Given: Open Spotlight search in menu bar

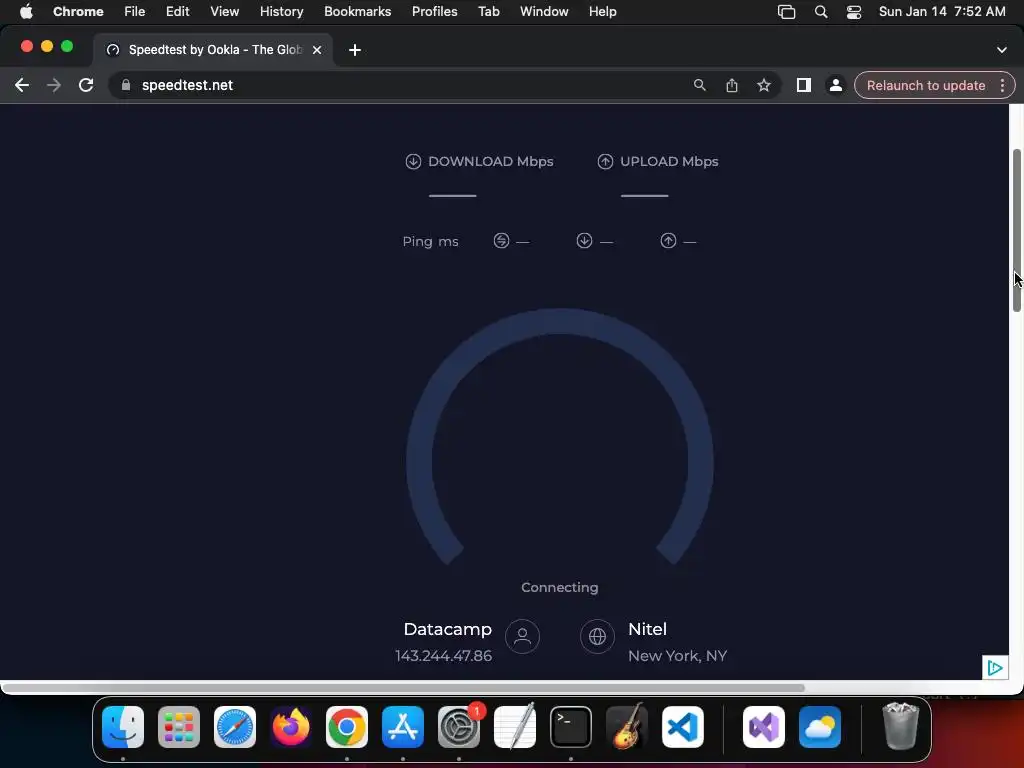Looking at the screenshot, I should click(821, 12).
